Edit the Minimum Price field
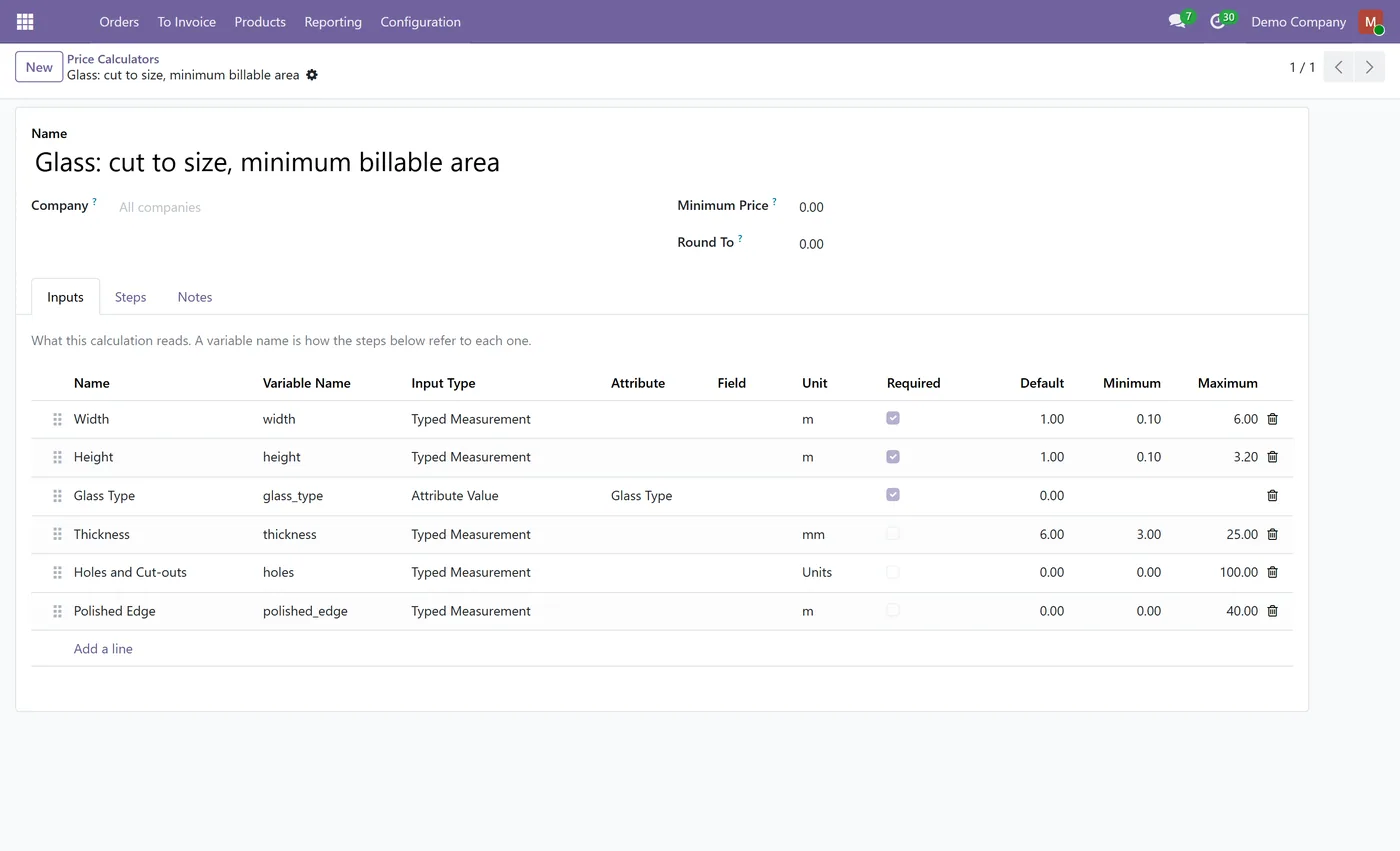Image resolution: width=1400 pixels, height=851 pixels. (x=1045, y=207)
